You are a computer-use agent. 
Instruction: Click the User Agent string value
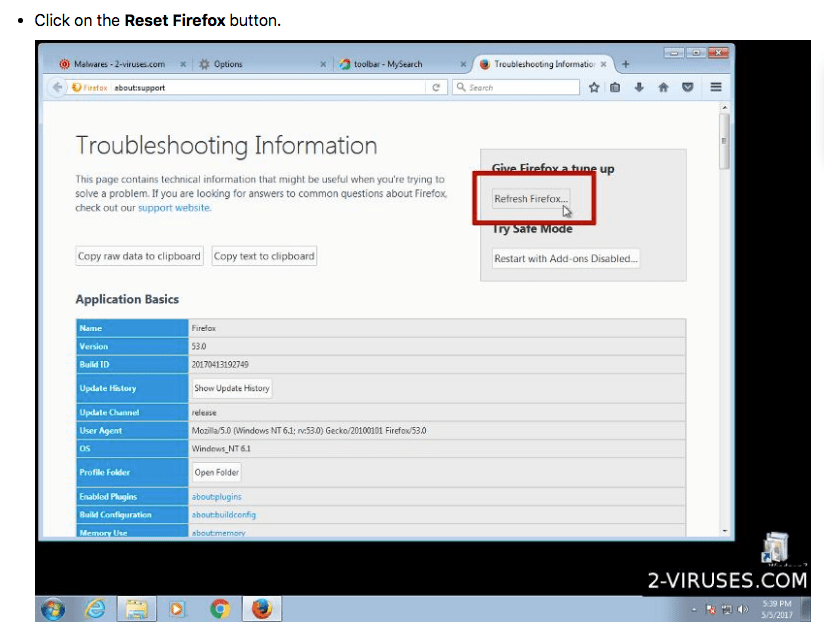coord(309,430)
